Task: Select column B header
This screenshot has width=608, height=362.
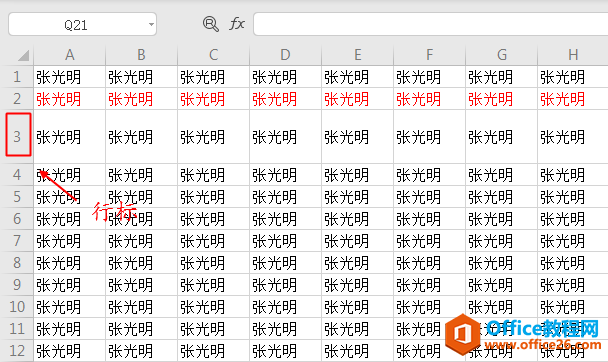Action: tap(142, 55)
